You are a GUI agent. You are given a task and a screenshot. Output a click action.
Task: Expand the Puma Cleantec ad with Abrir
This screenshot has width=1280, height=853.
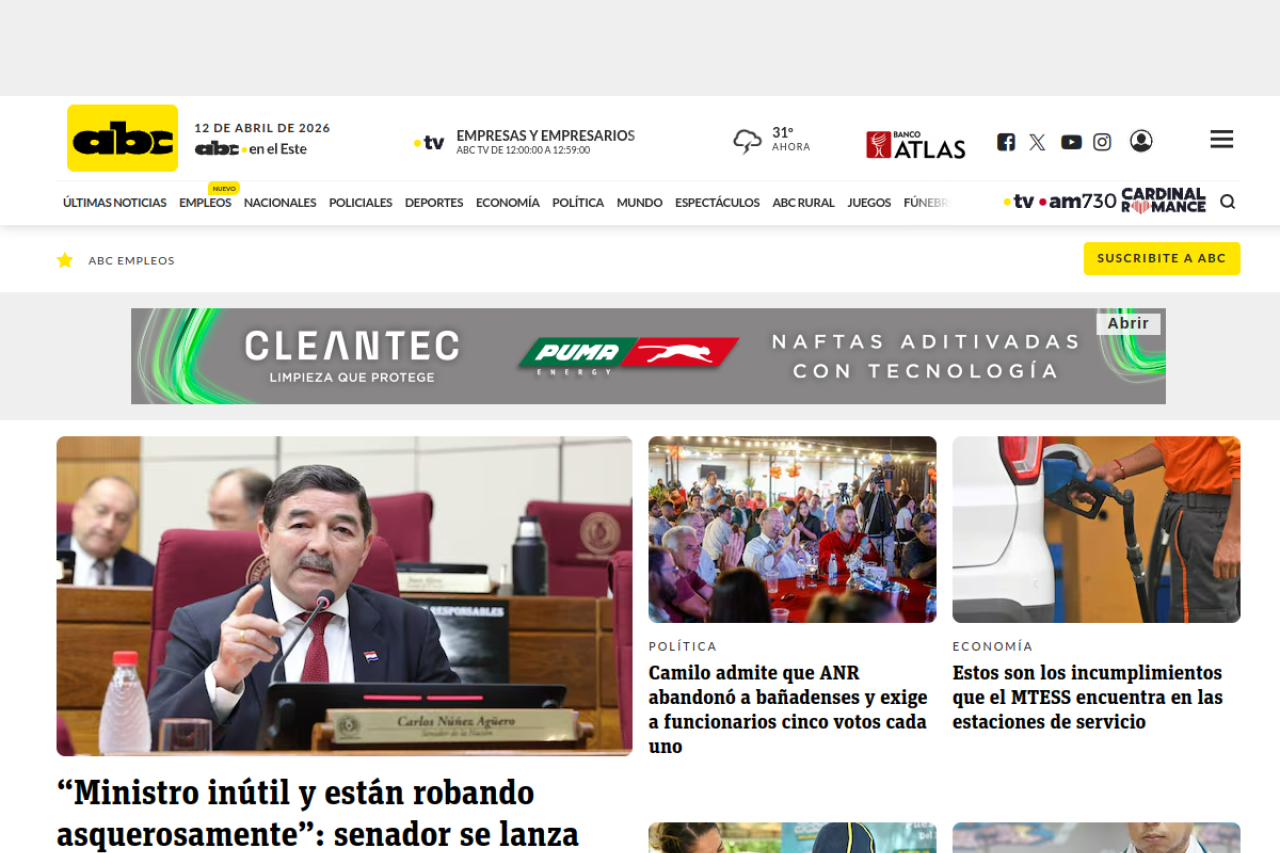[x=1127, y=323]
